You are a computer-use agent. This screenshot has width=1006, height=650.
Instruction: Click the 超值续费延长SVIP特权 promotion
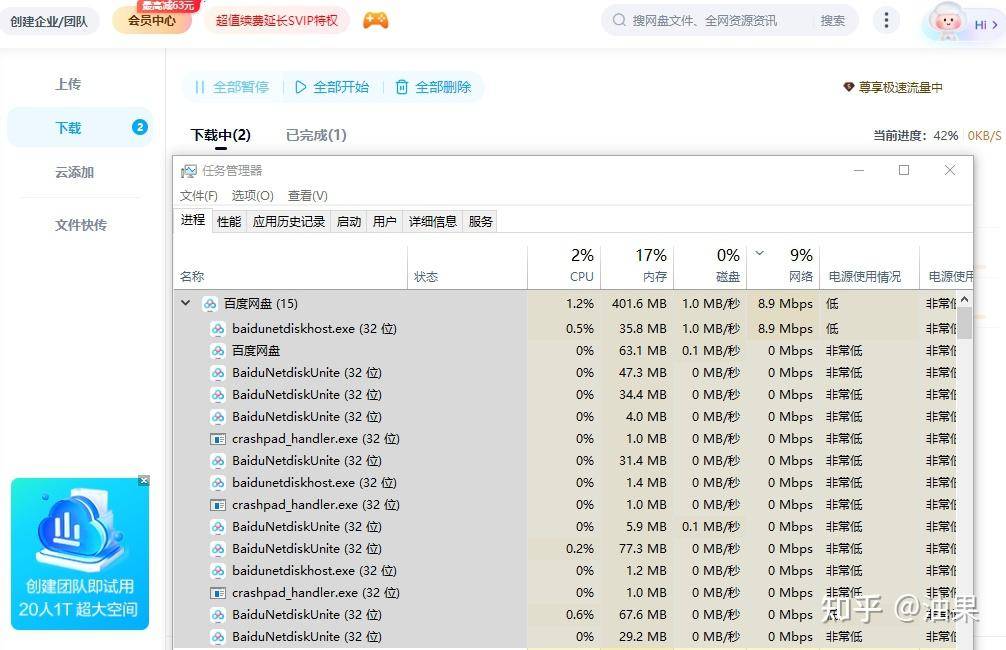[x=277, y=21]
